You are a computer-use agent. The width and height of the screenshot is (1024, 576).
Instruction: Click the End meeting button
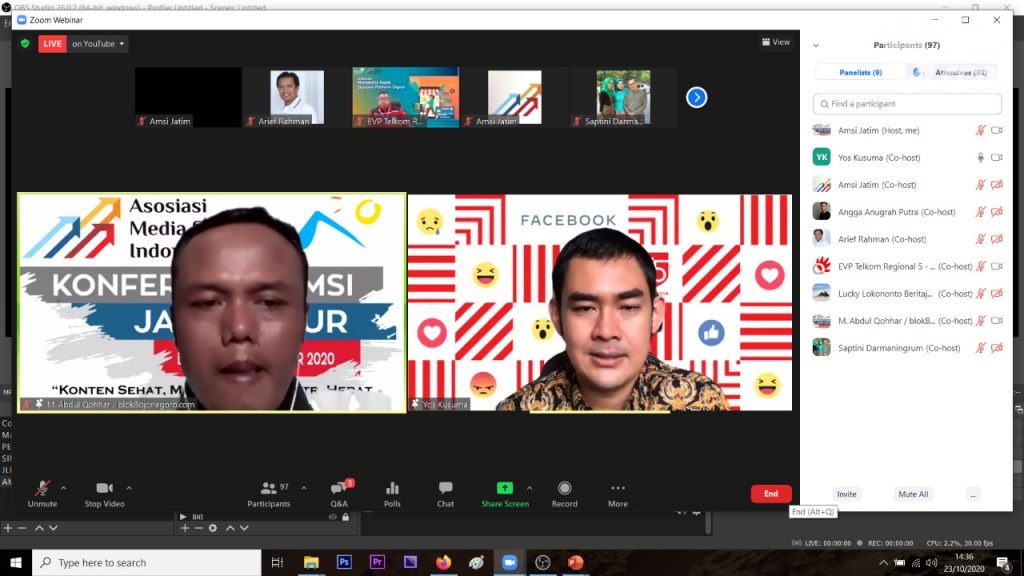771,494
